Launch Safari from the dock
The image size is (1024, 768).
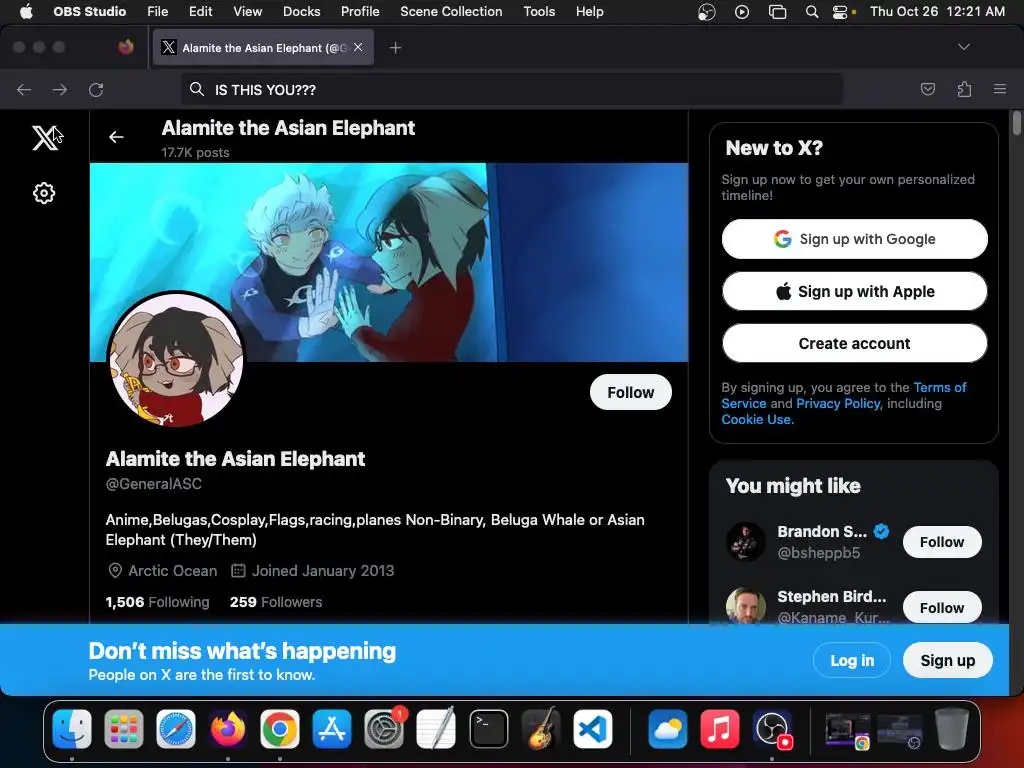176,729
